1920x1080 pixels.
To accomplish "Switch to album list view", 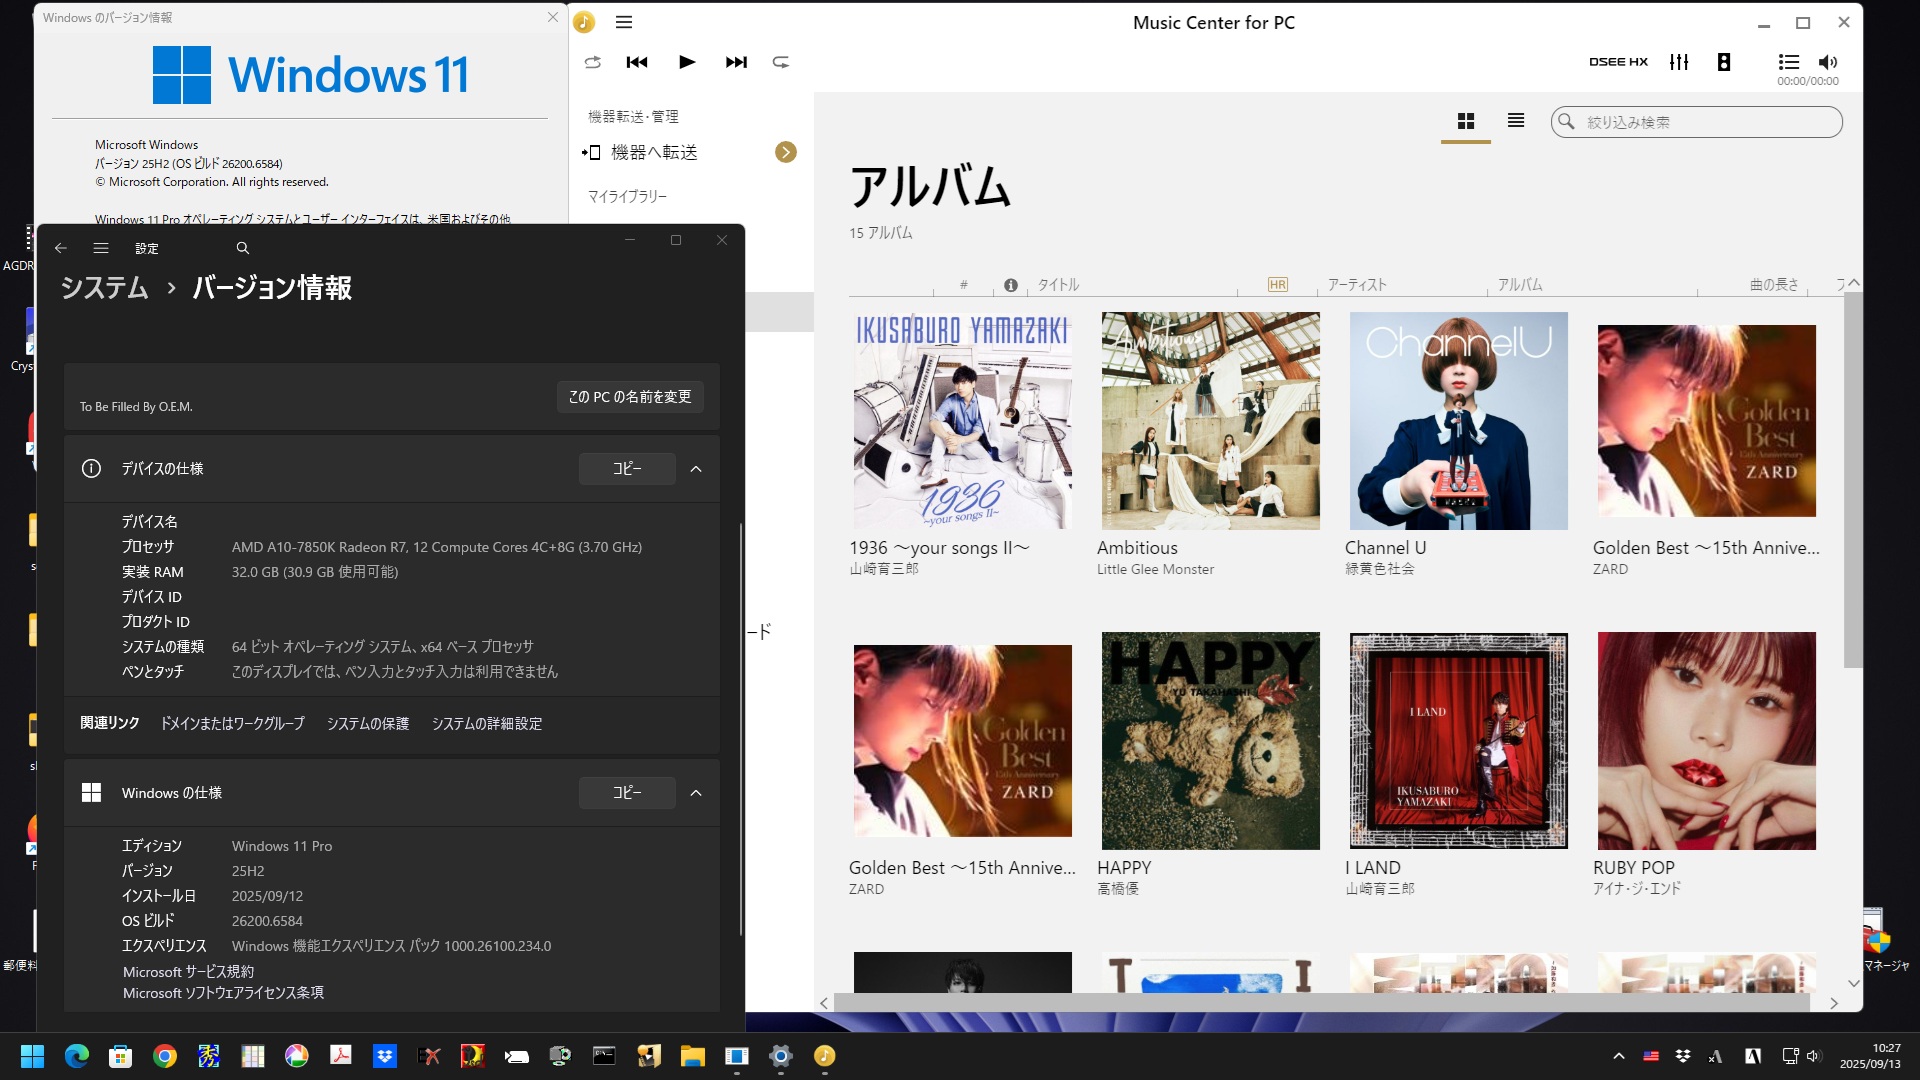I will pos(1516,121).
